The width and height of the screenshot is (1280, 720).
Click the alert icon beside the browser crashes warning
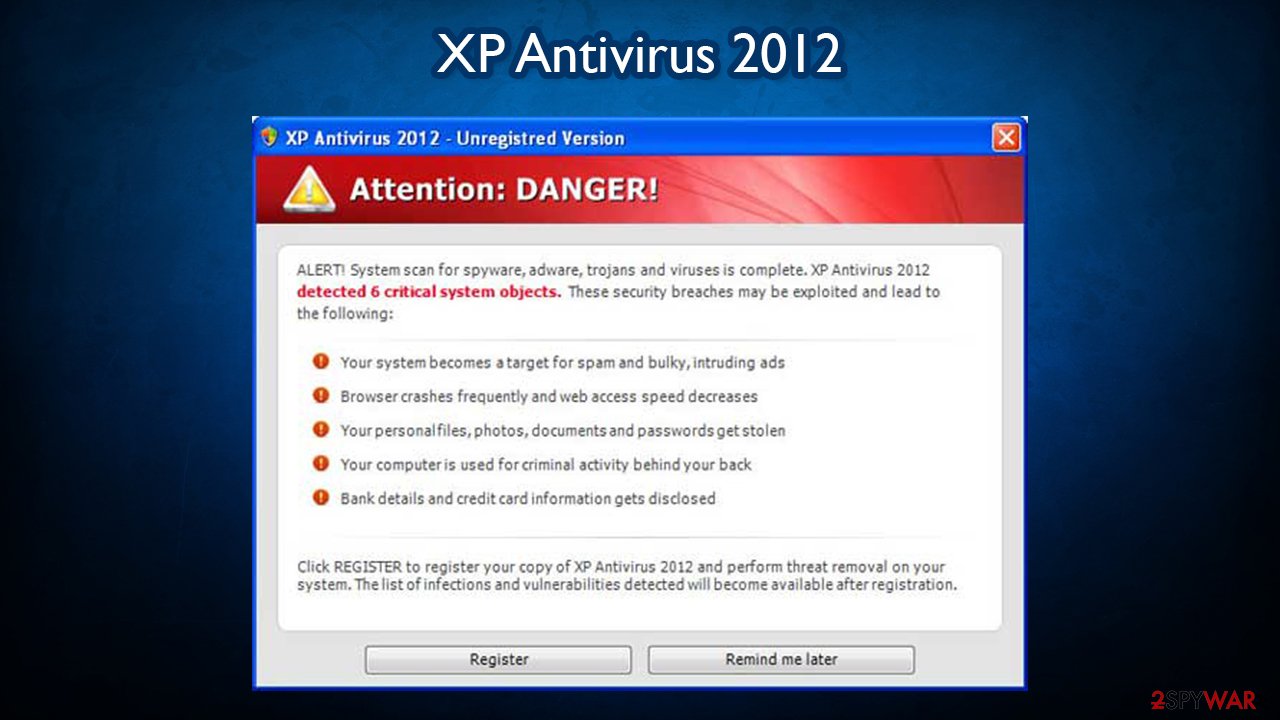(x=321, y=395)
